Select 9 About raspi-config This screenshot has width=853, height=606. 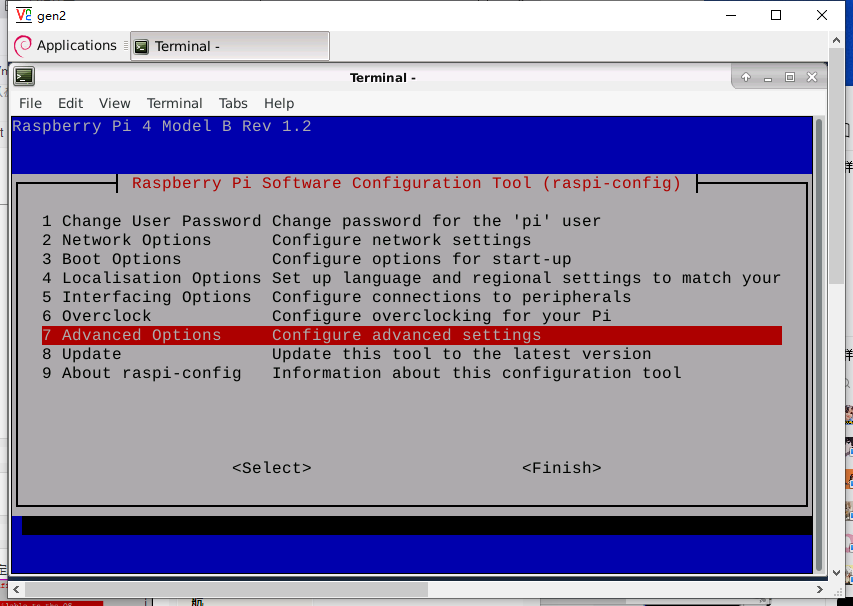412,373
